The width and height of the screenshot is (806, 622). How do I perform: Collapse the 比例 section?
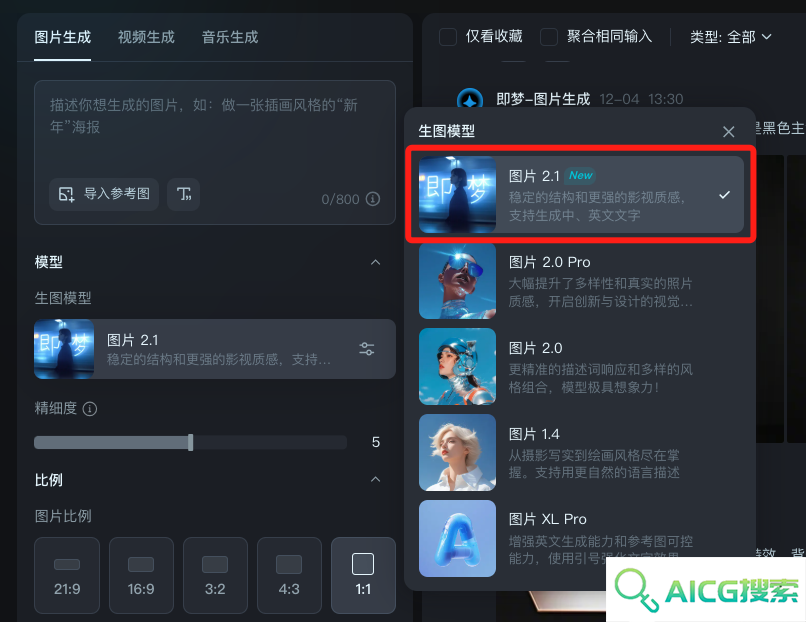pyautogui.click(x=376, y=479)
